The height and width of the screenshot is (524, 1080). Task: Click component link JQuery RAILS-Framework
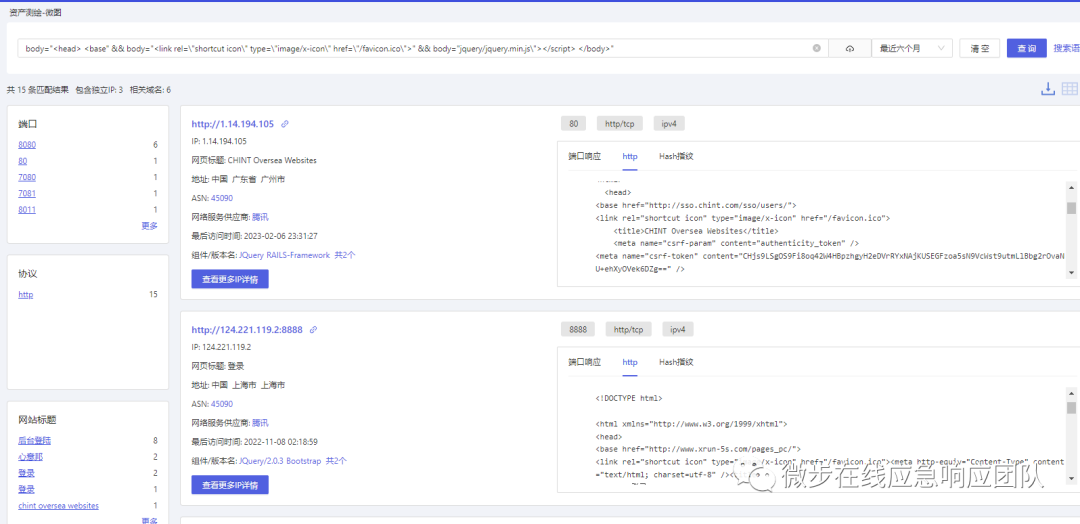tap(284, 255)
